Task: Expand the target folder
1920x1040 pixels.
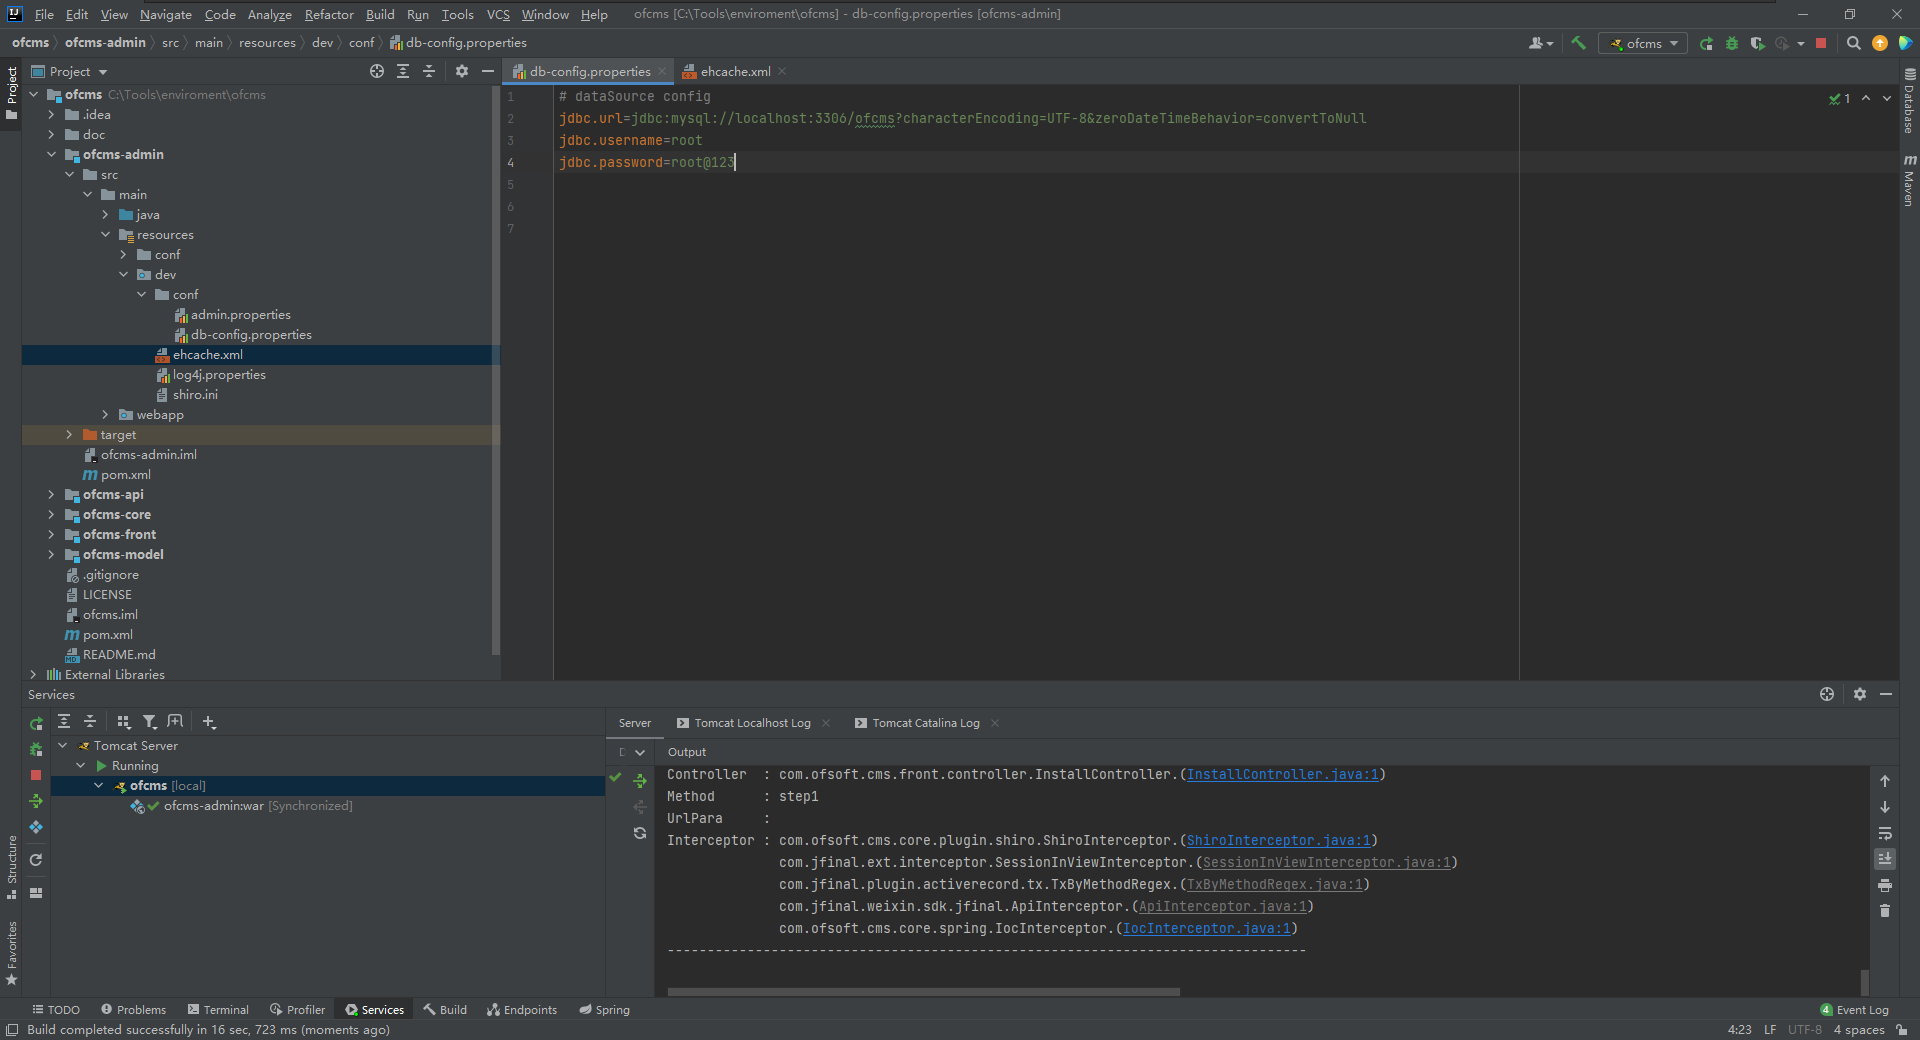Action: [69, 435]
